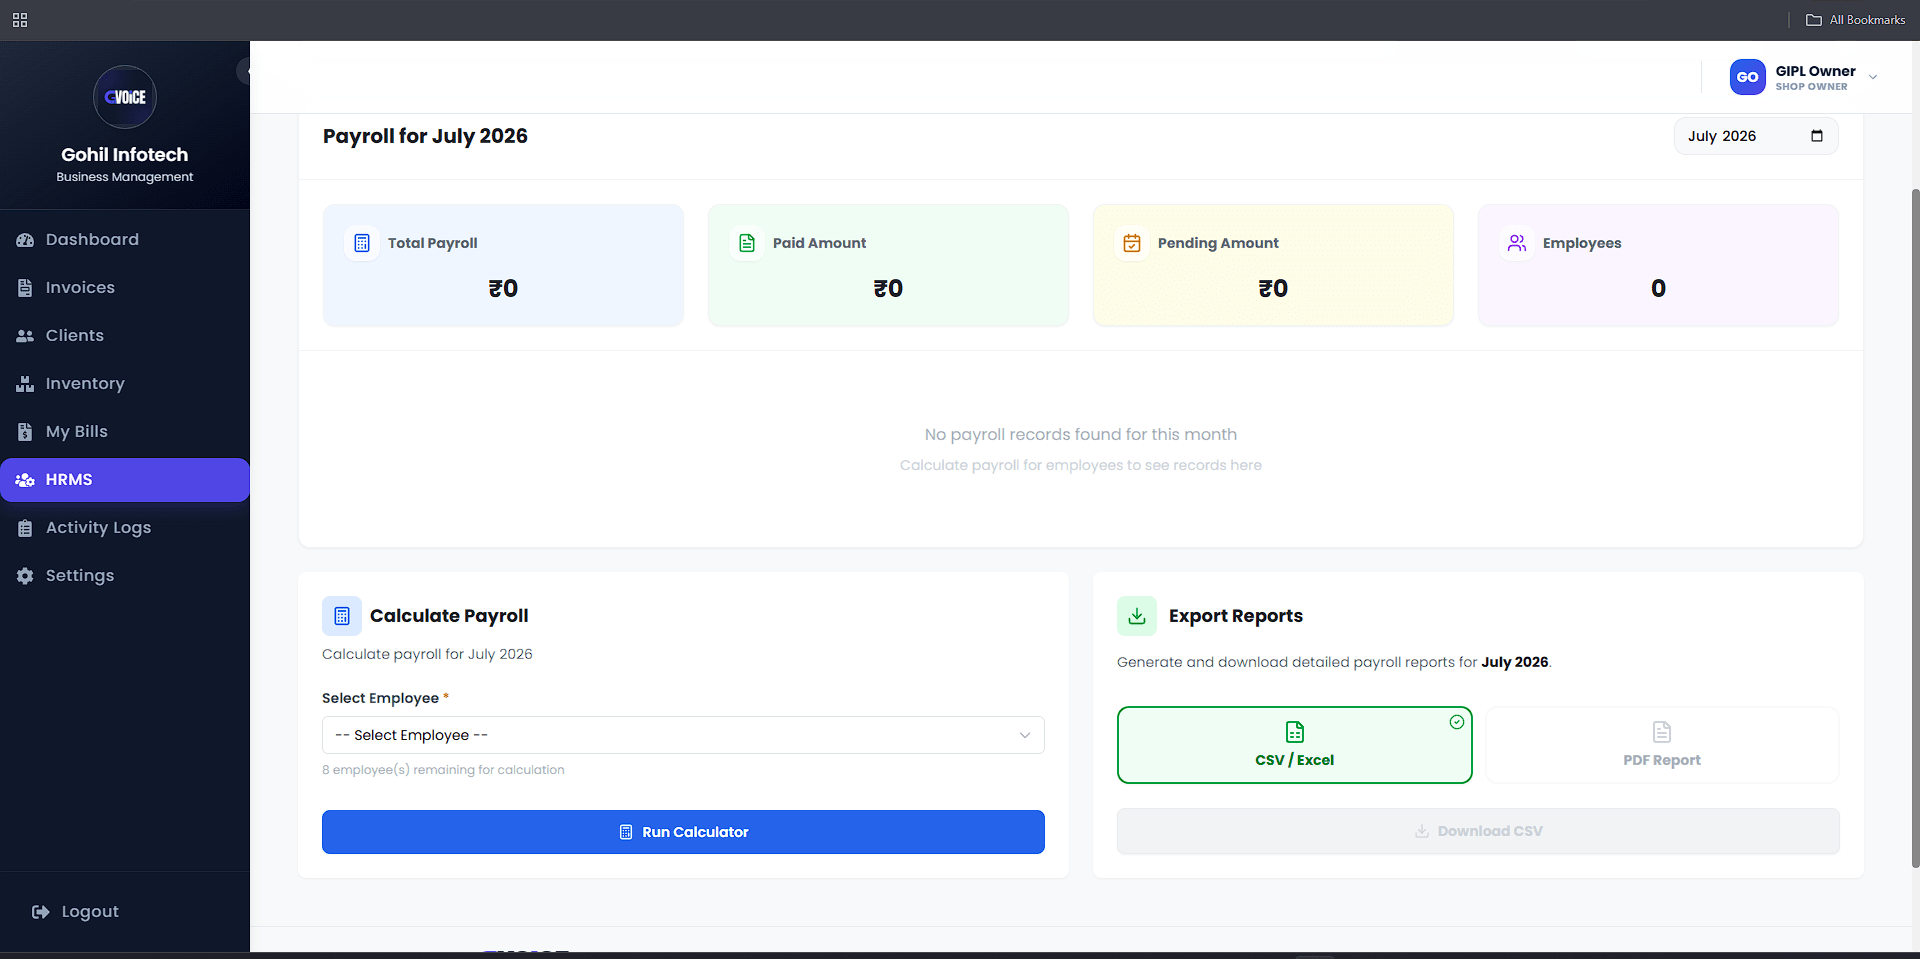Click '8 employee(s) remaining for calculation' text
The height and width of the screenshot is (959, 1920).
pos(443,770)
